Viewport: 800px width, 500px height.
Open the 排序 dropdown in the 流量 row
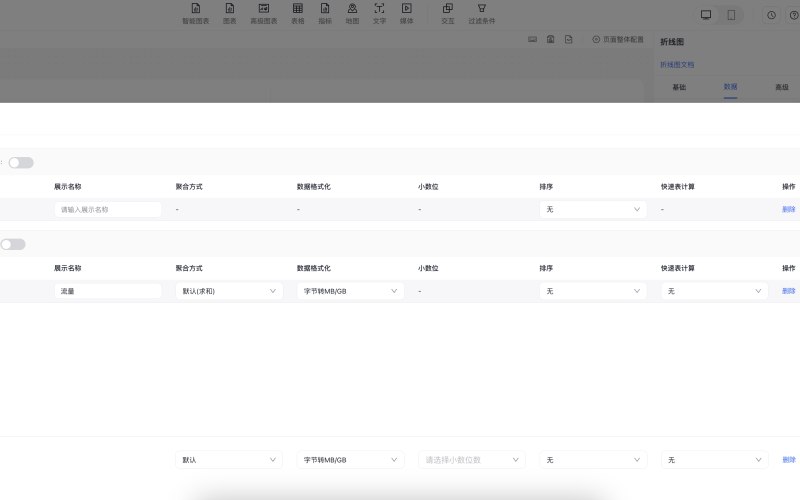[x=593, y=291]
